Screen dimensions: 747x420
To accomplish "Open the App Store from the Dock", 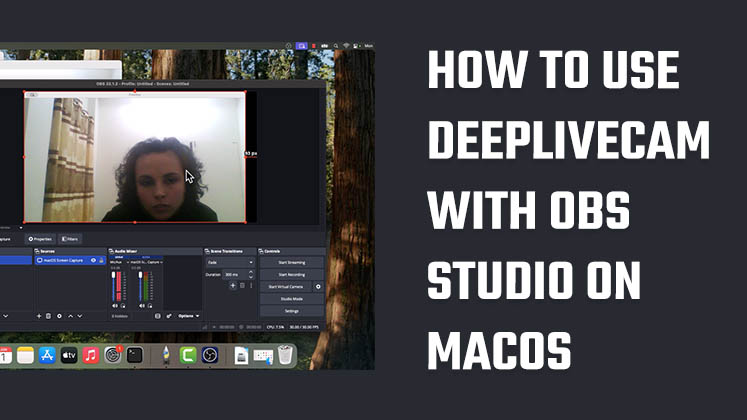I will [x=47, y=355].
